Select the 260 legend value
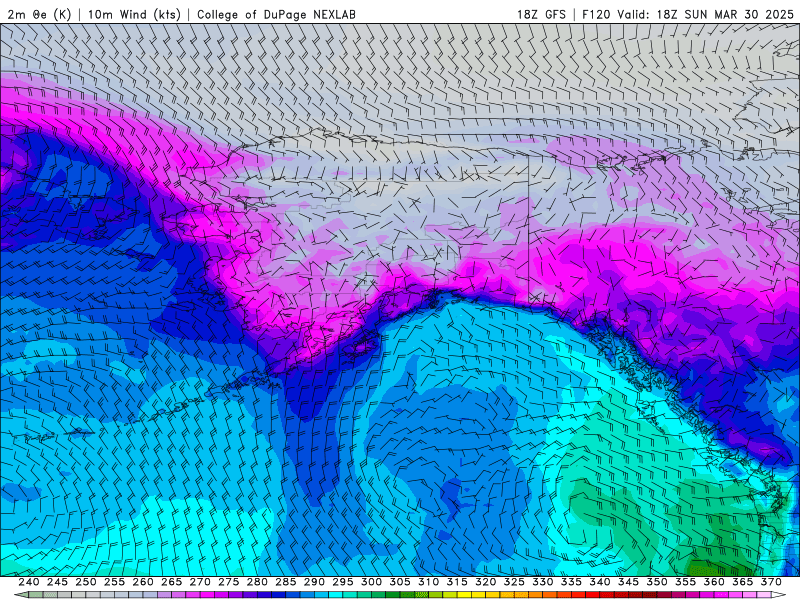Screen dimensions: 800x600 click(143, 582)
